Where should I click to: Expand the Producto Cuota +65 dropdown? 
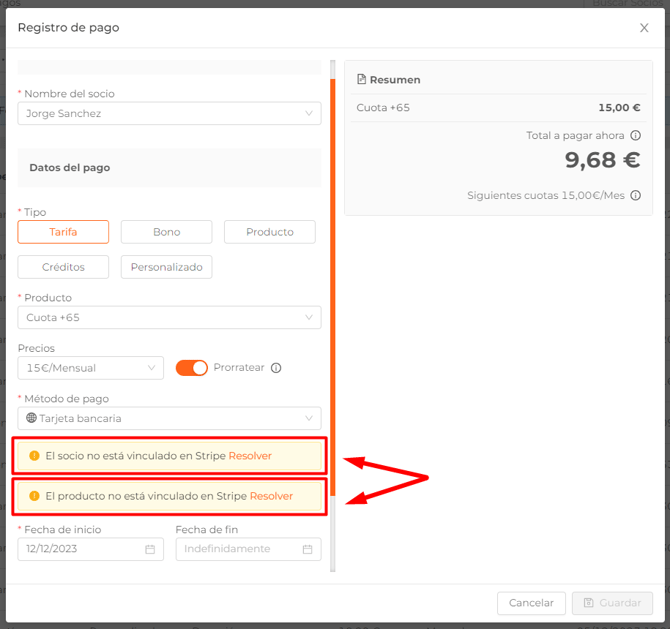coord(169,318)
